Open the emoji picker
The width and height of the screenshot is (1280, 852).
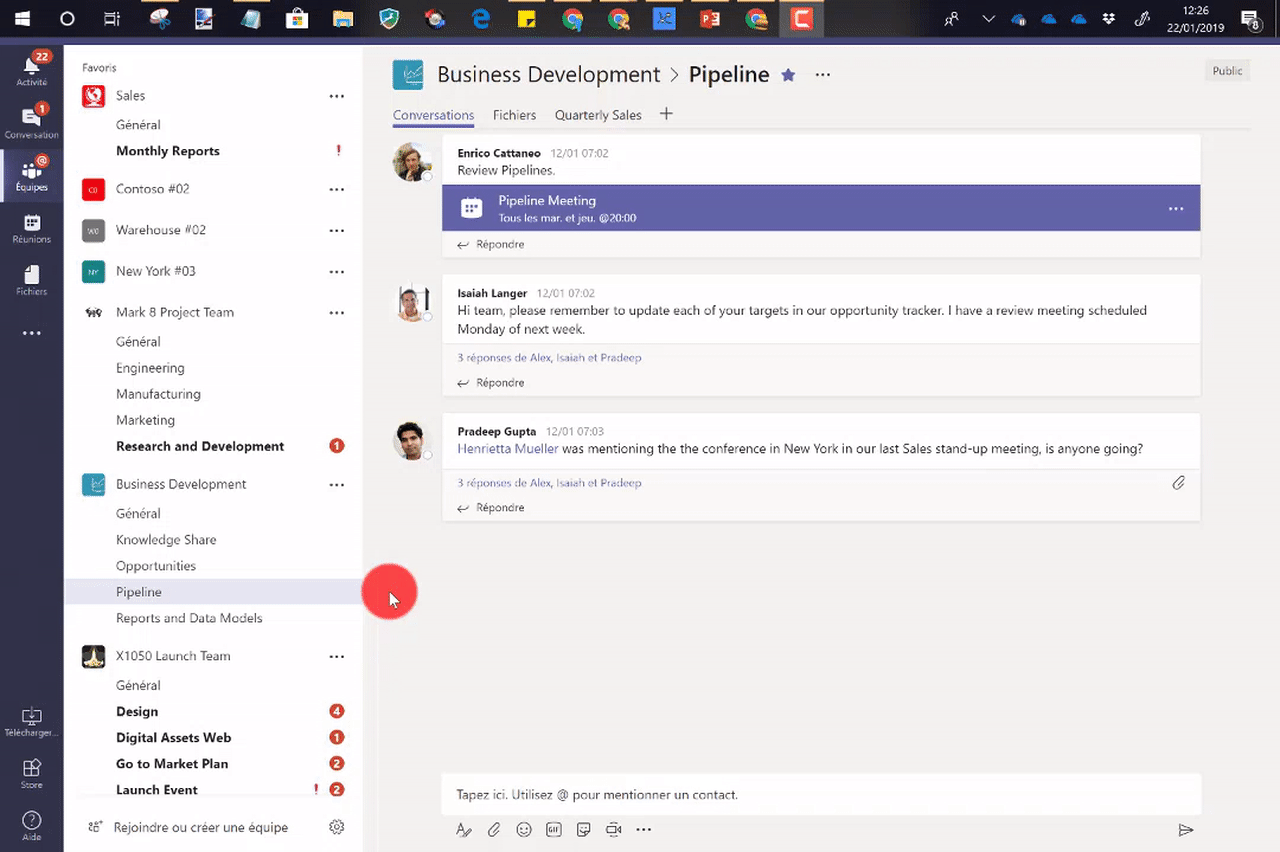pos(524,829)
